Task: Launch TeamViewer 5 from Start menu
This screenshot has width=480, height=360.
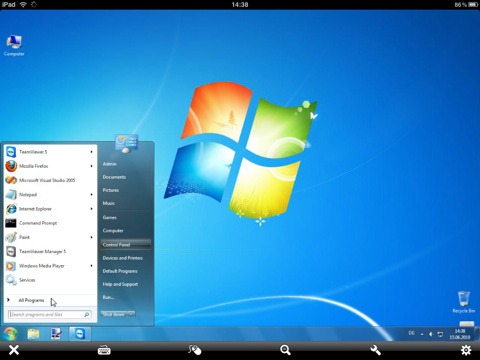Action: click(x=49, y=152)
